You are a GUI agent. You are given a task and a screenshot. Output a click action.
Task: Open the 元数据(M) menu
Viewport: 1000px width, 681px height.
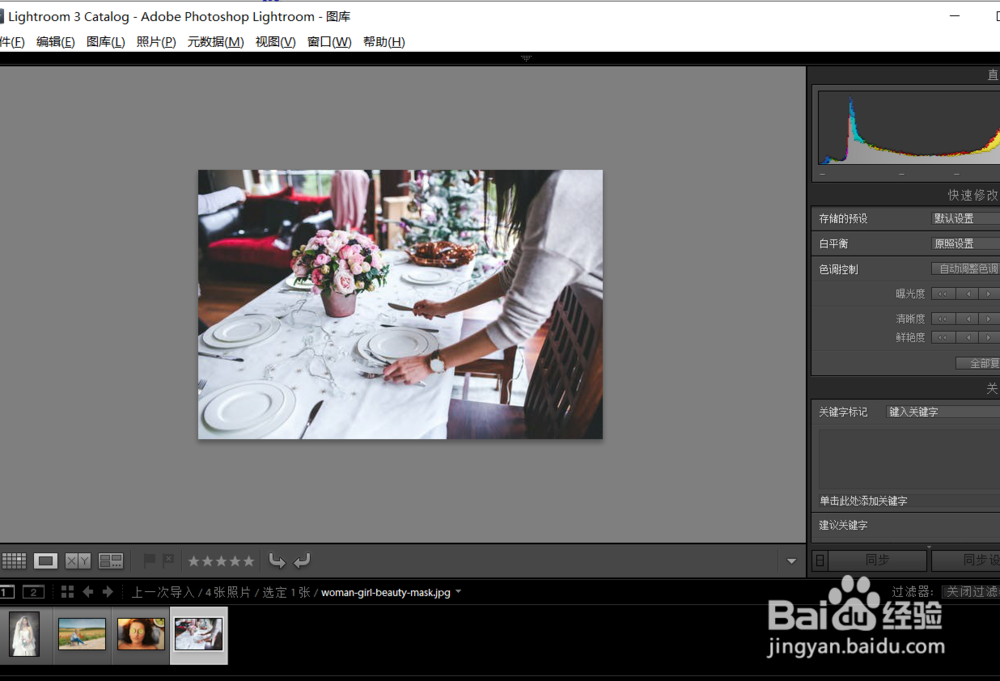point(216,42)
